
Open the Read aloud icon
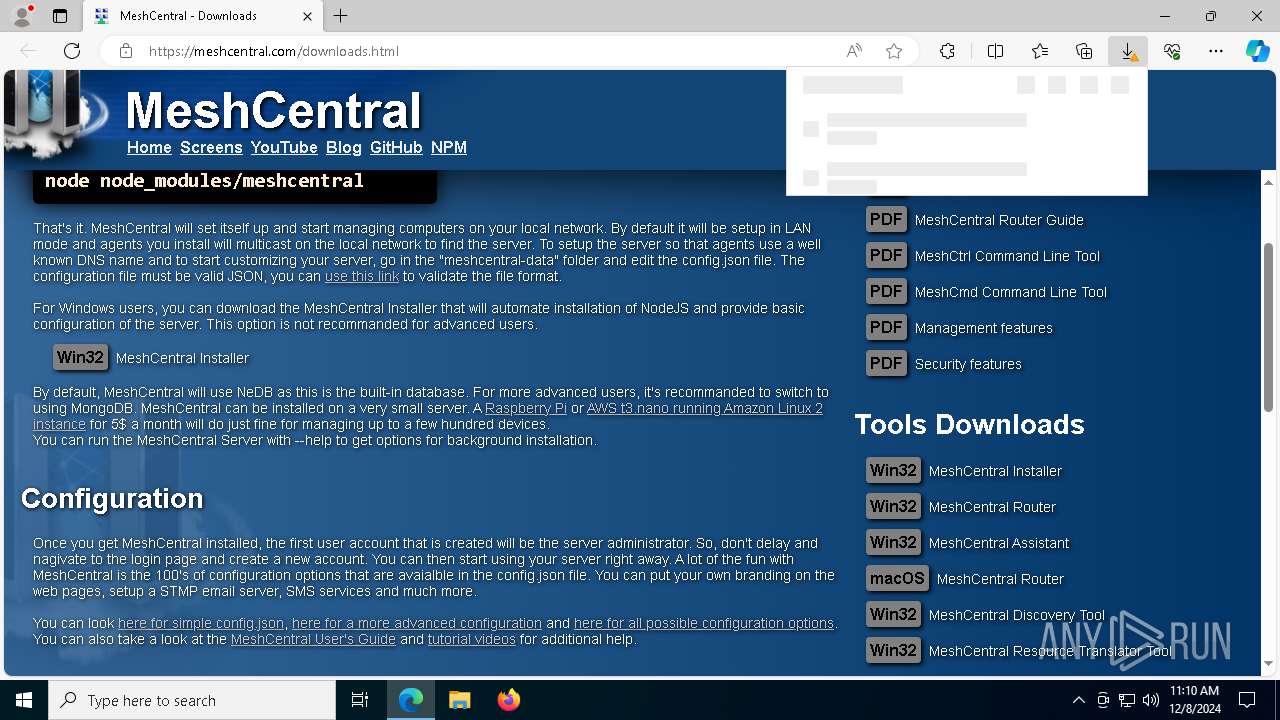(854, 51)
